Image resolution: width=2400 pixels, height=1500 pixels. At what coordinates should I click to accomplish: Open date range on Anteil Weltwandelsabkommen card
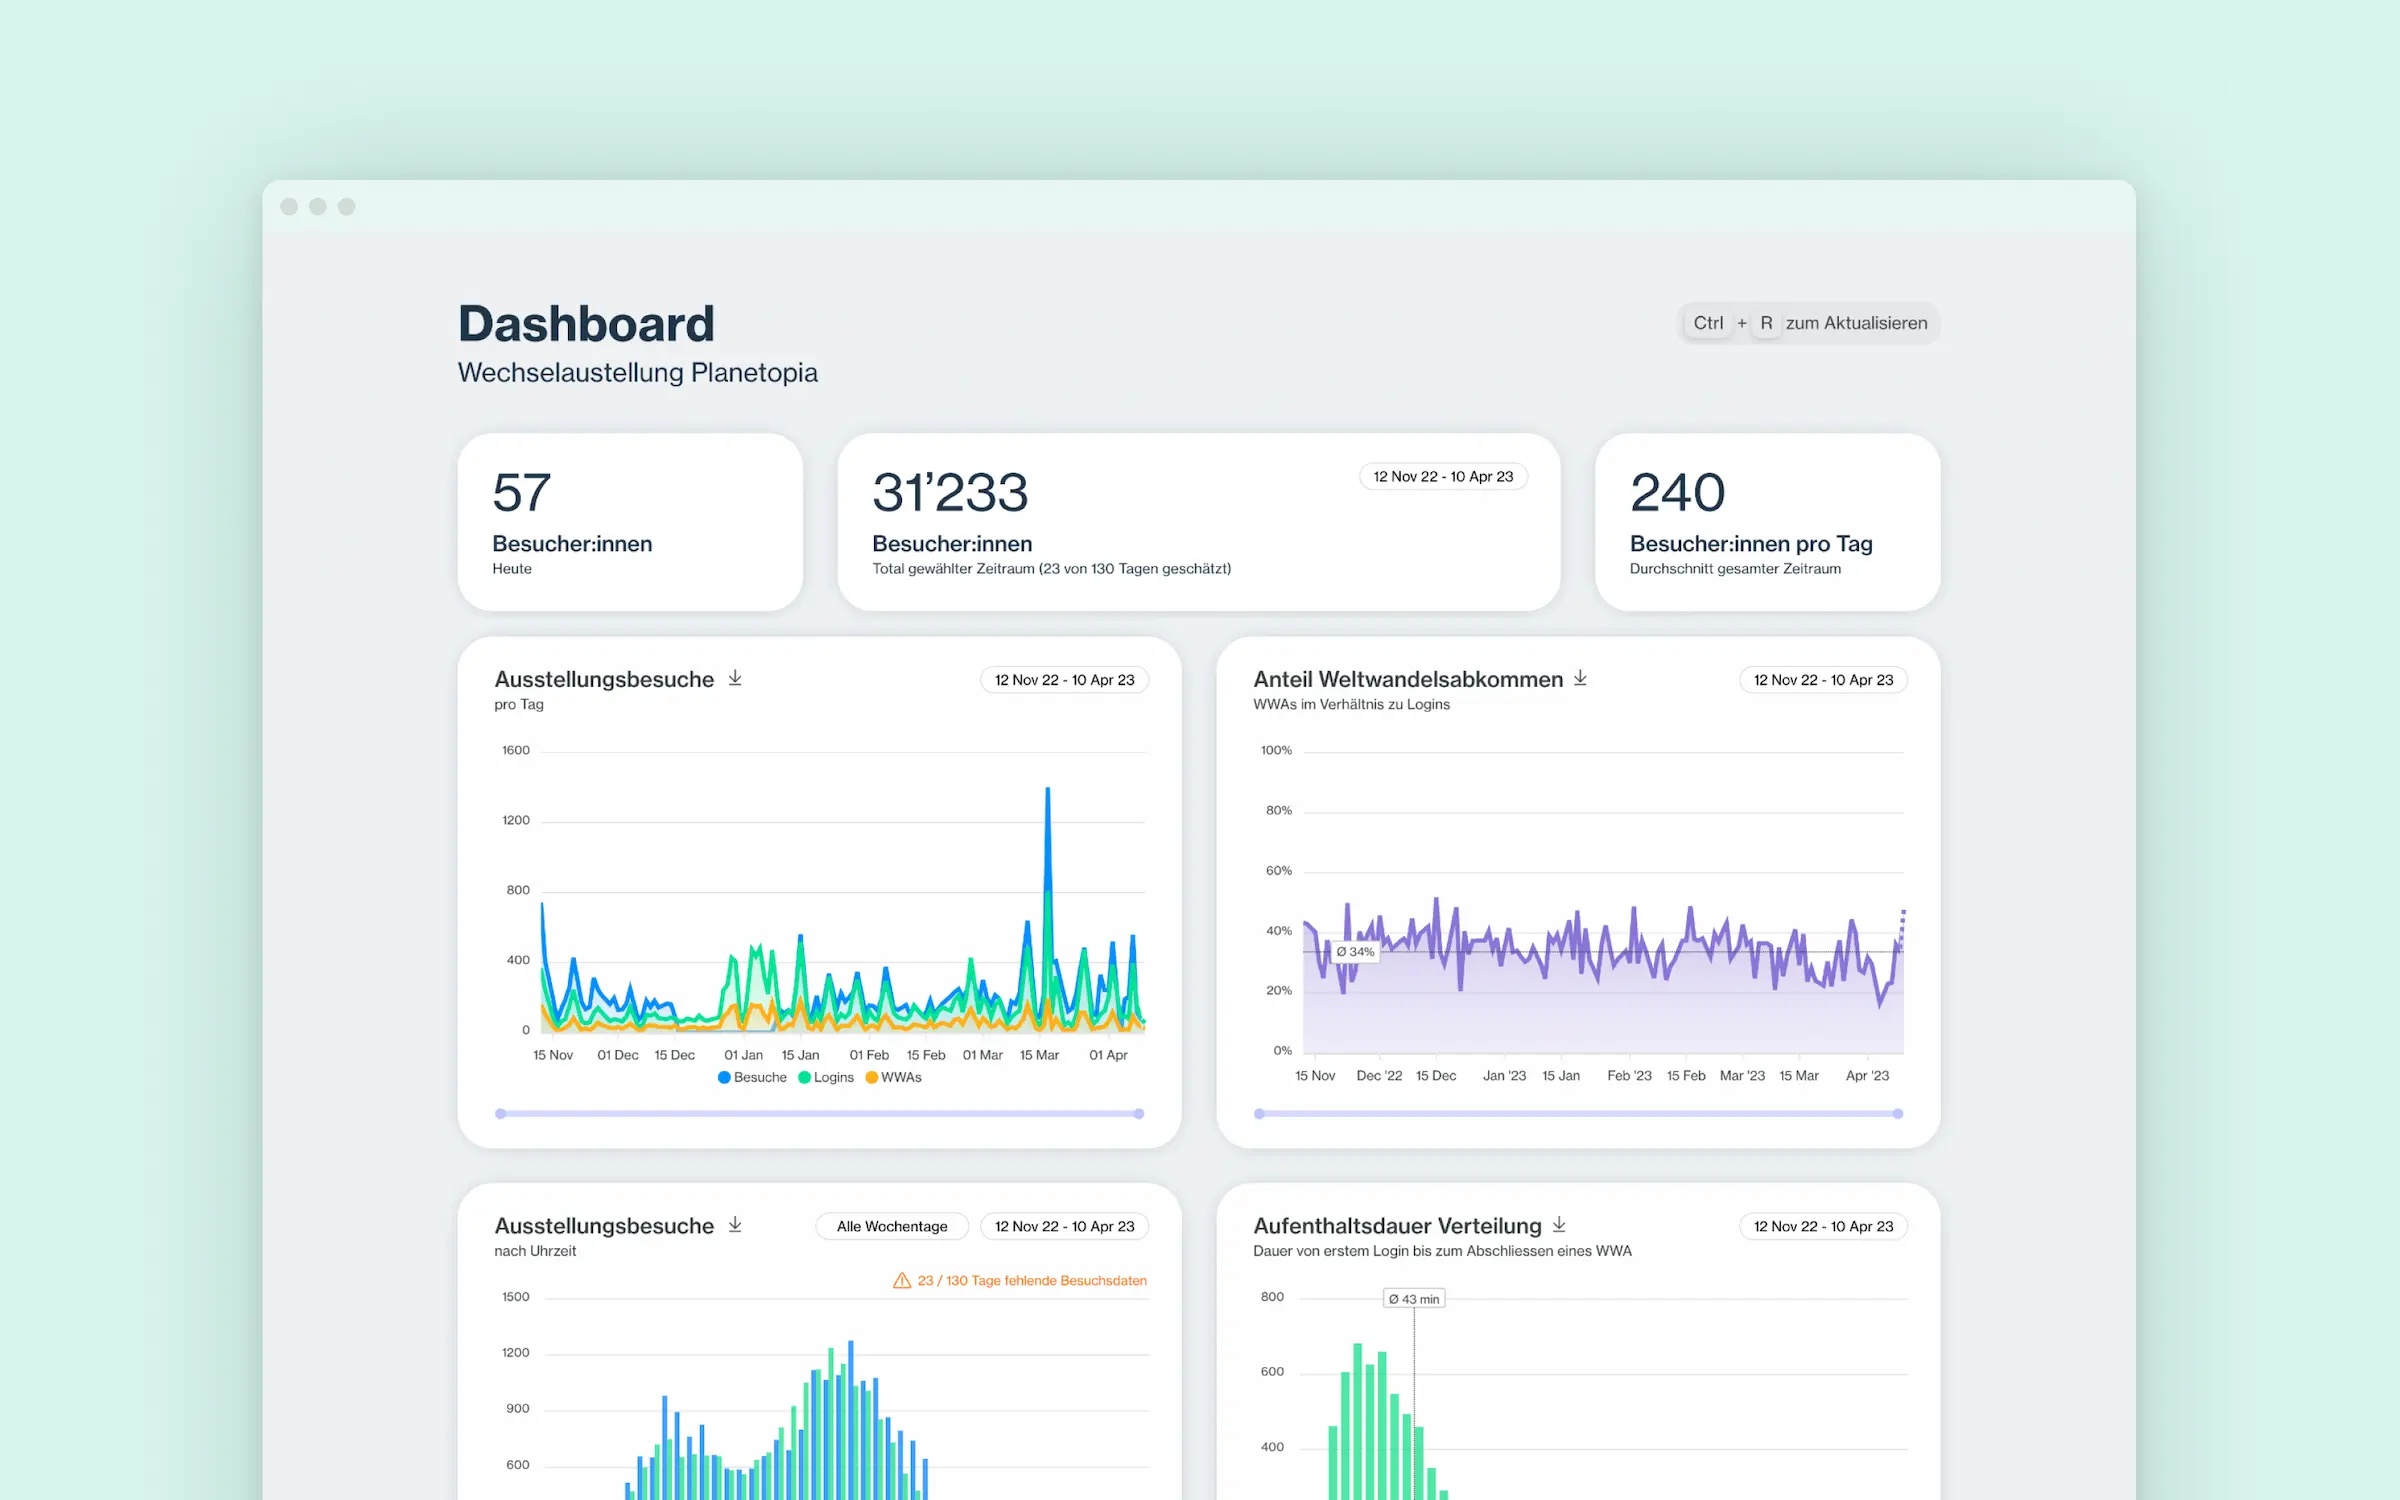(1823, 680)
